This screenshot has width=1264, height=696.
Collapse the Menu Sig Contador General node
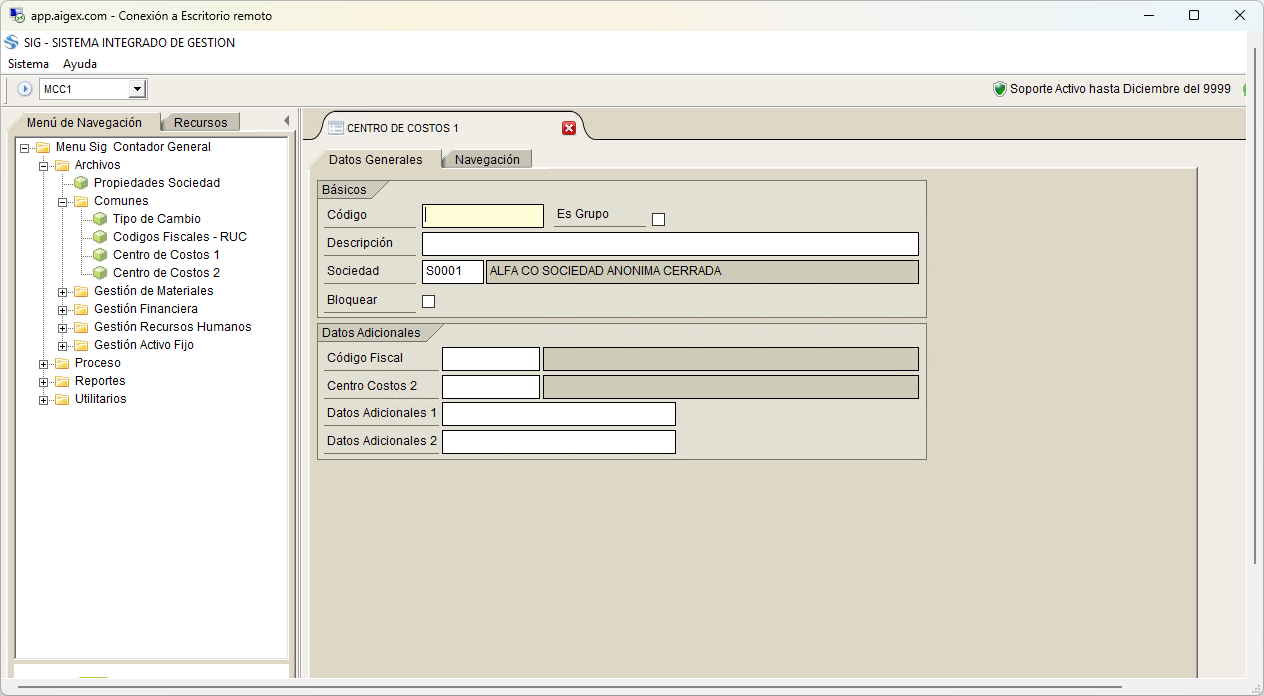[24, 148]
